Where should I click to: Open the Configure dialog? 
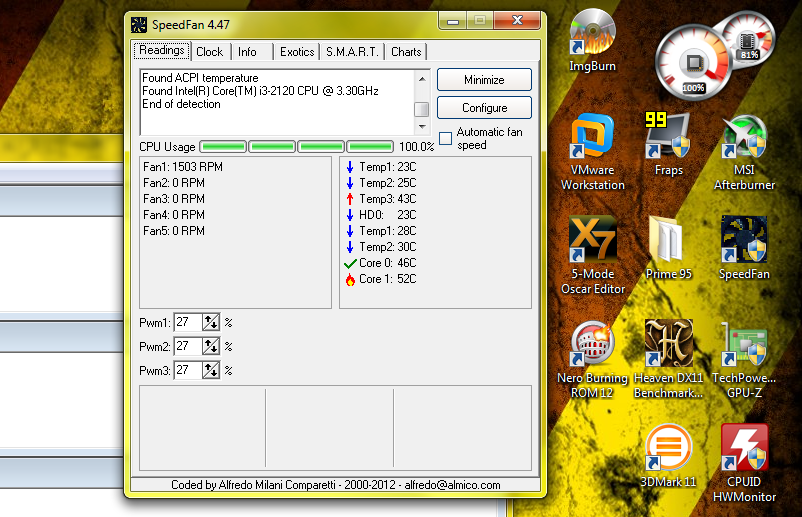pyautogui.click(x=484, y=108)
